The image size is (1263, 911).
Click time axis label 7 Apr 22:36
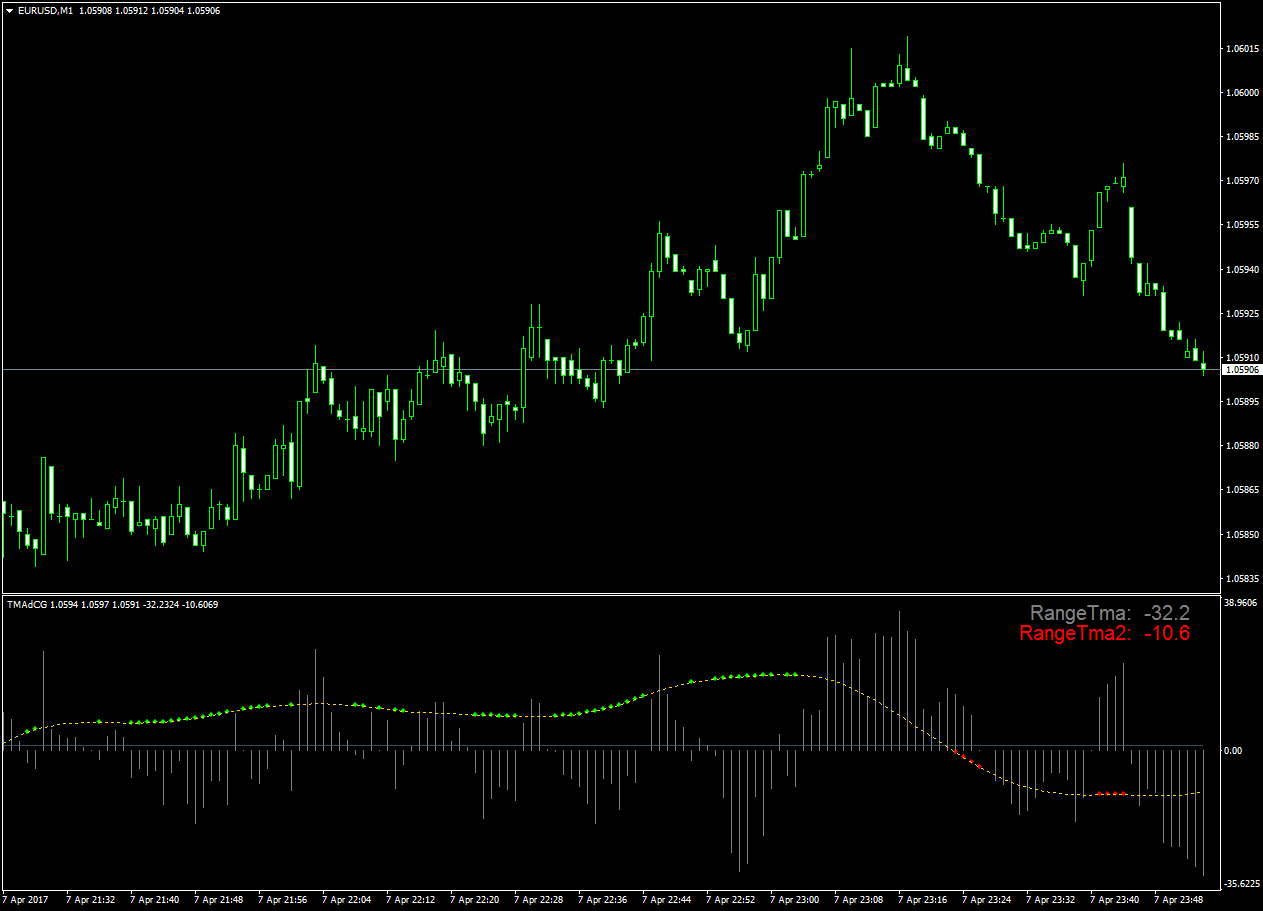point(602,900)
